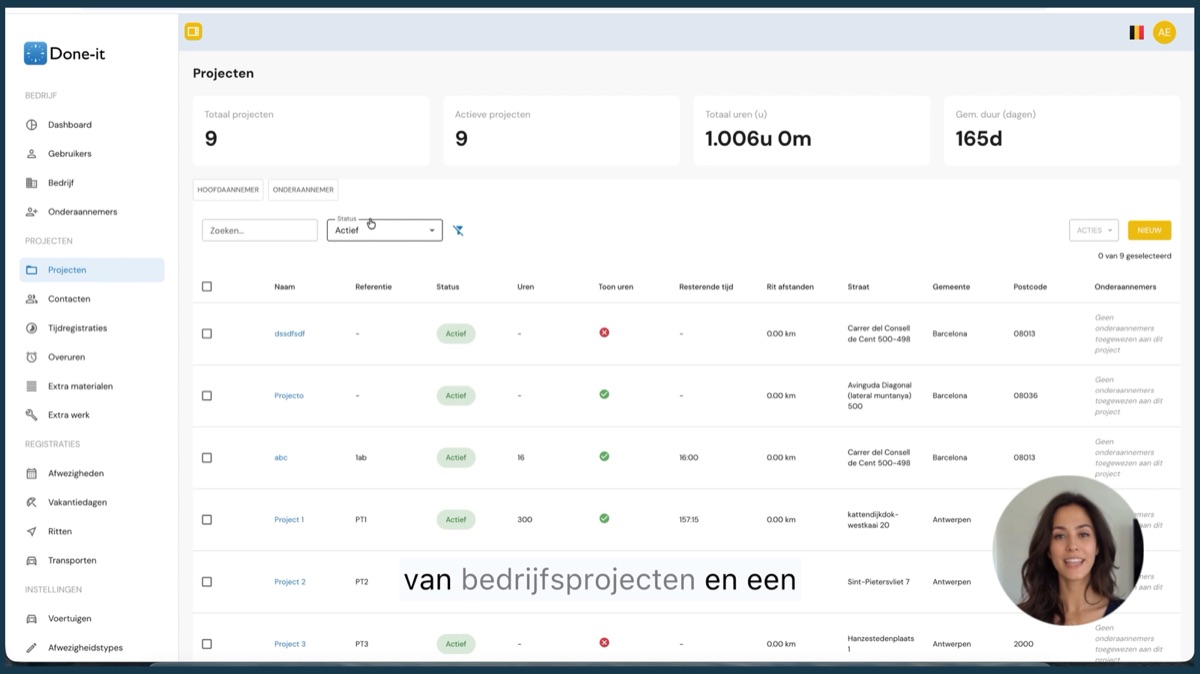Tick checkbox for abc row
1200x674 pixels.
(x=207, y=458)
